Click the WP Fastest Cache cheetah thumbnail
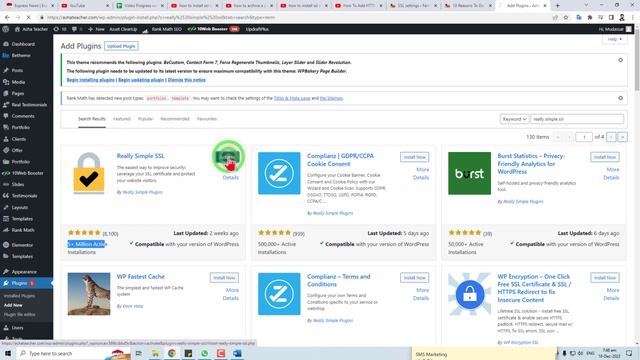Screen dimensions: 640x360 click(89, 294)
